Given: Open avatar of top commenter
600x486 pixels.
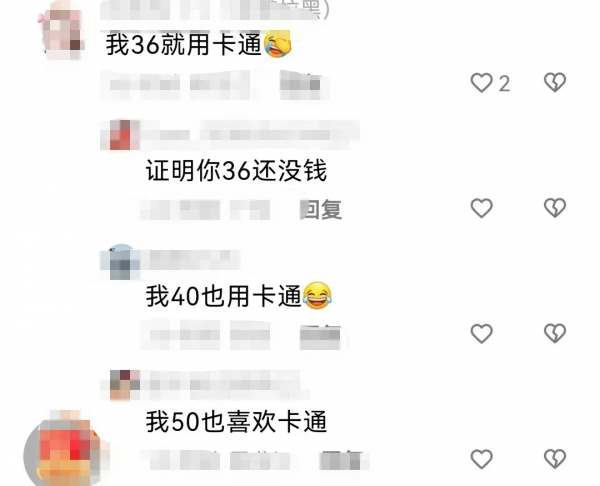Looking at the screenshot, I should [x=62, y=30].
